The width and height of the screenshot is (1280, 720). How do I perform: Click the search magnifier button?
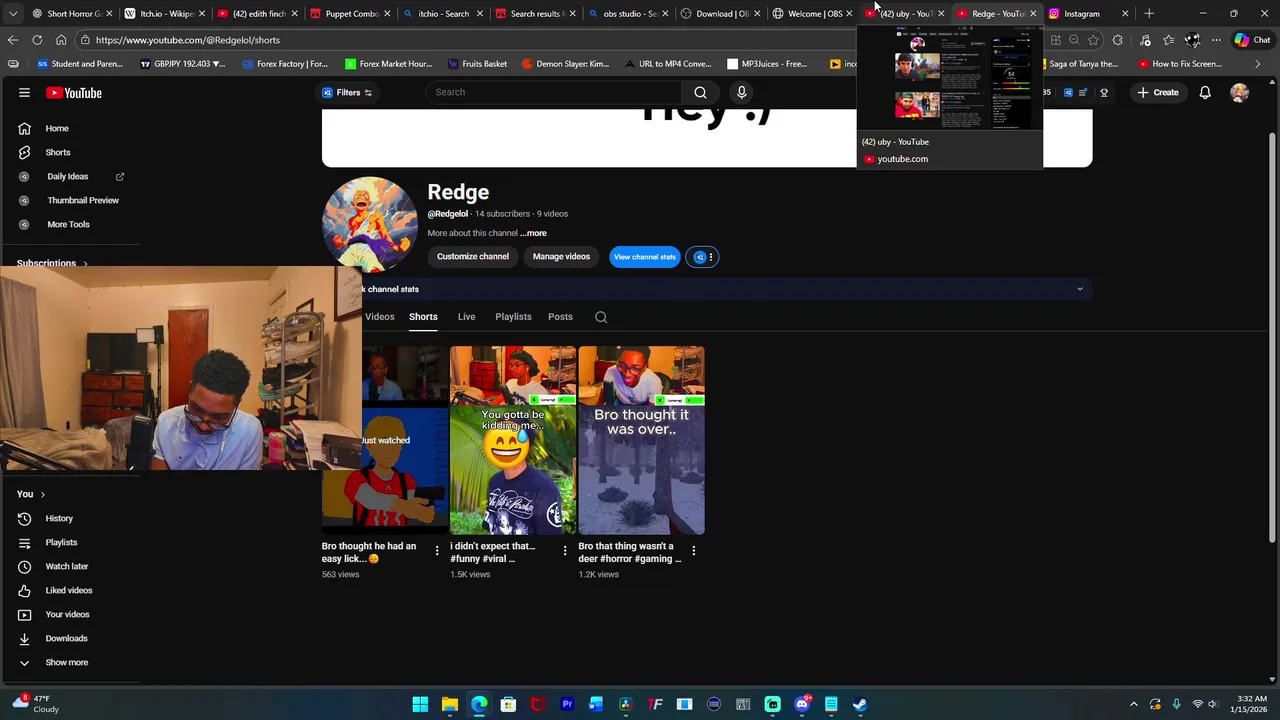tap(700, 92)
